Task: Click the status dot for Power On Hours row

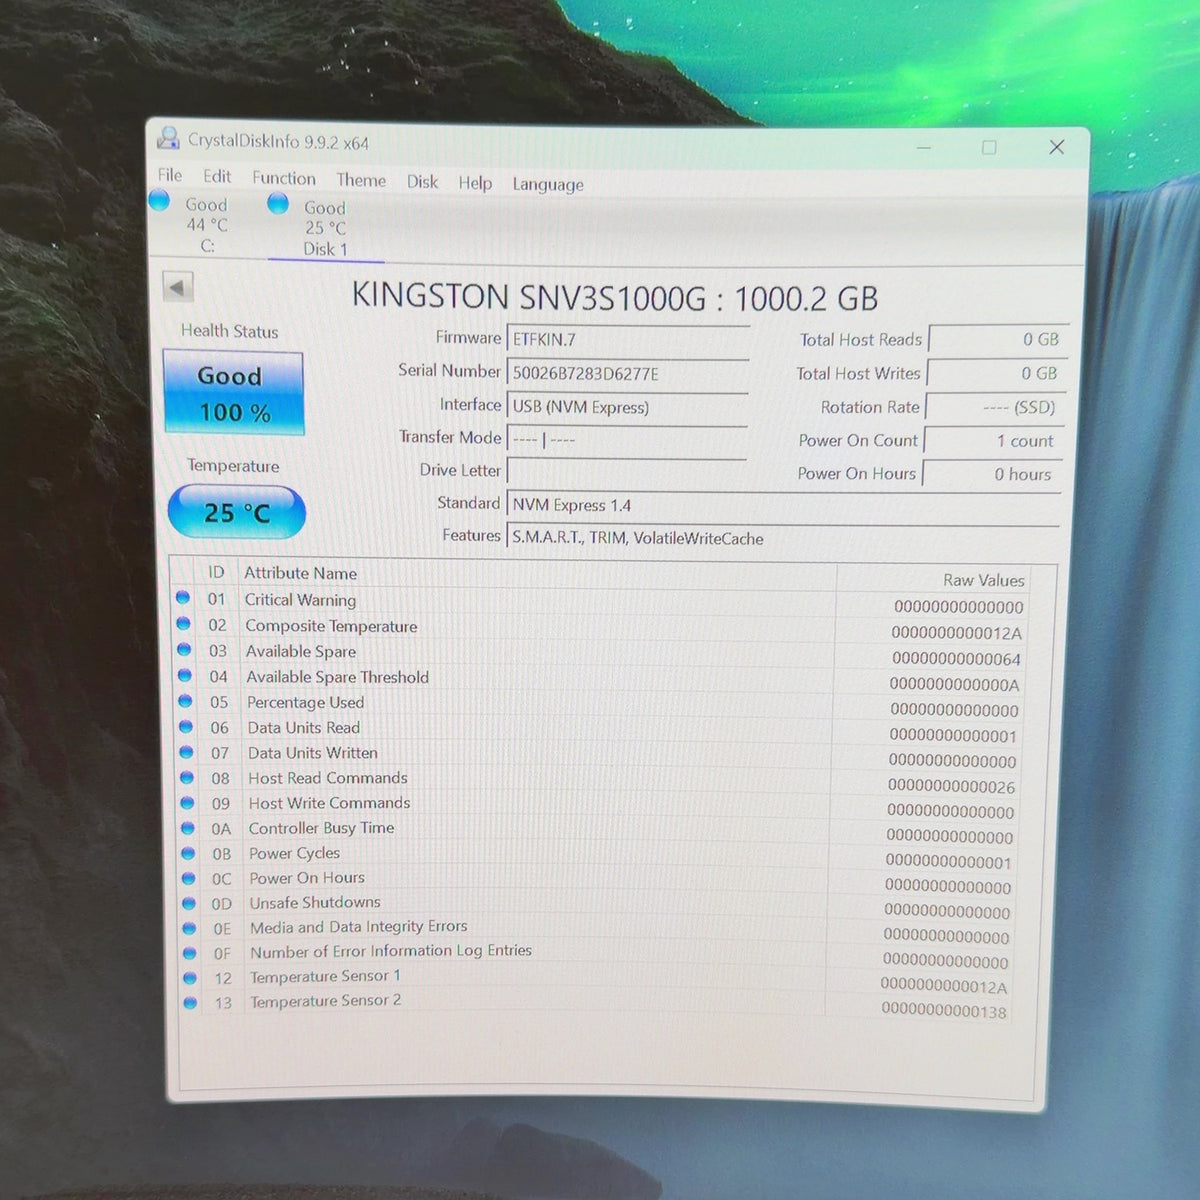Action: [188, 878]
